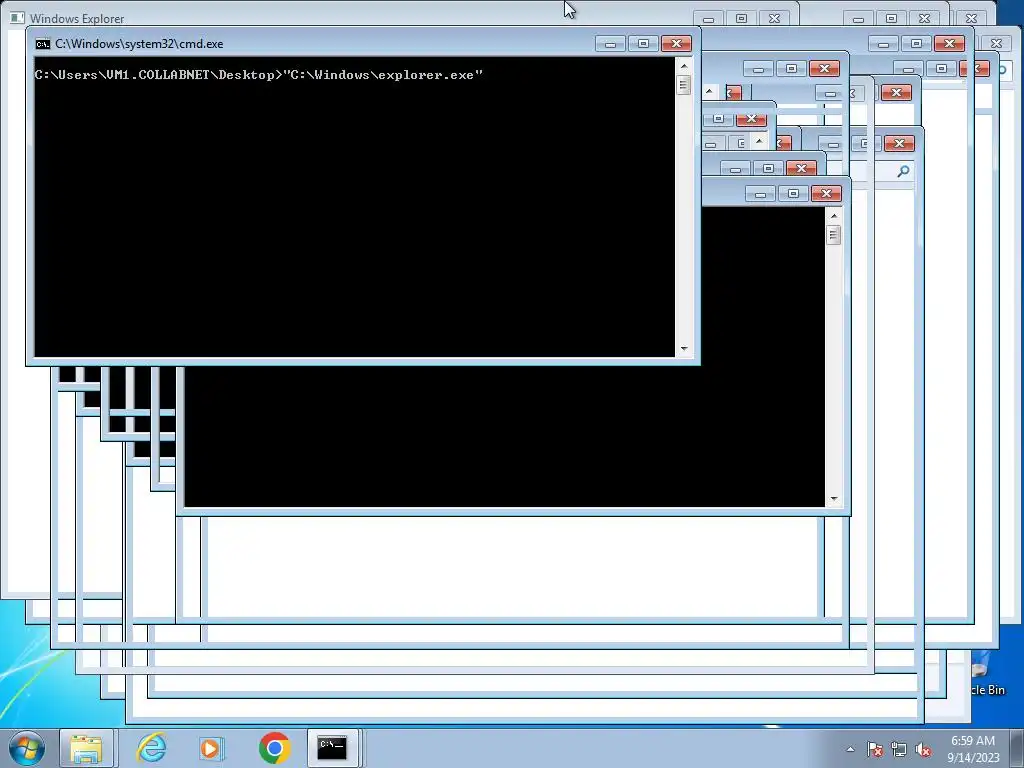Click scroll-down arrow in second cmd window
The width and height of the screenshot is (1024, 768).
(833, 499)
